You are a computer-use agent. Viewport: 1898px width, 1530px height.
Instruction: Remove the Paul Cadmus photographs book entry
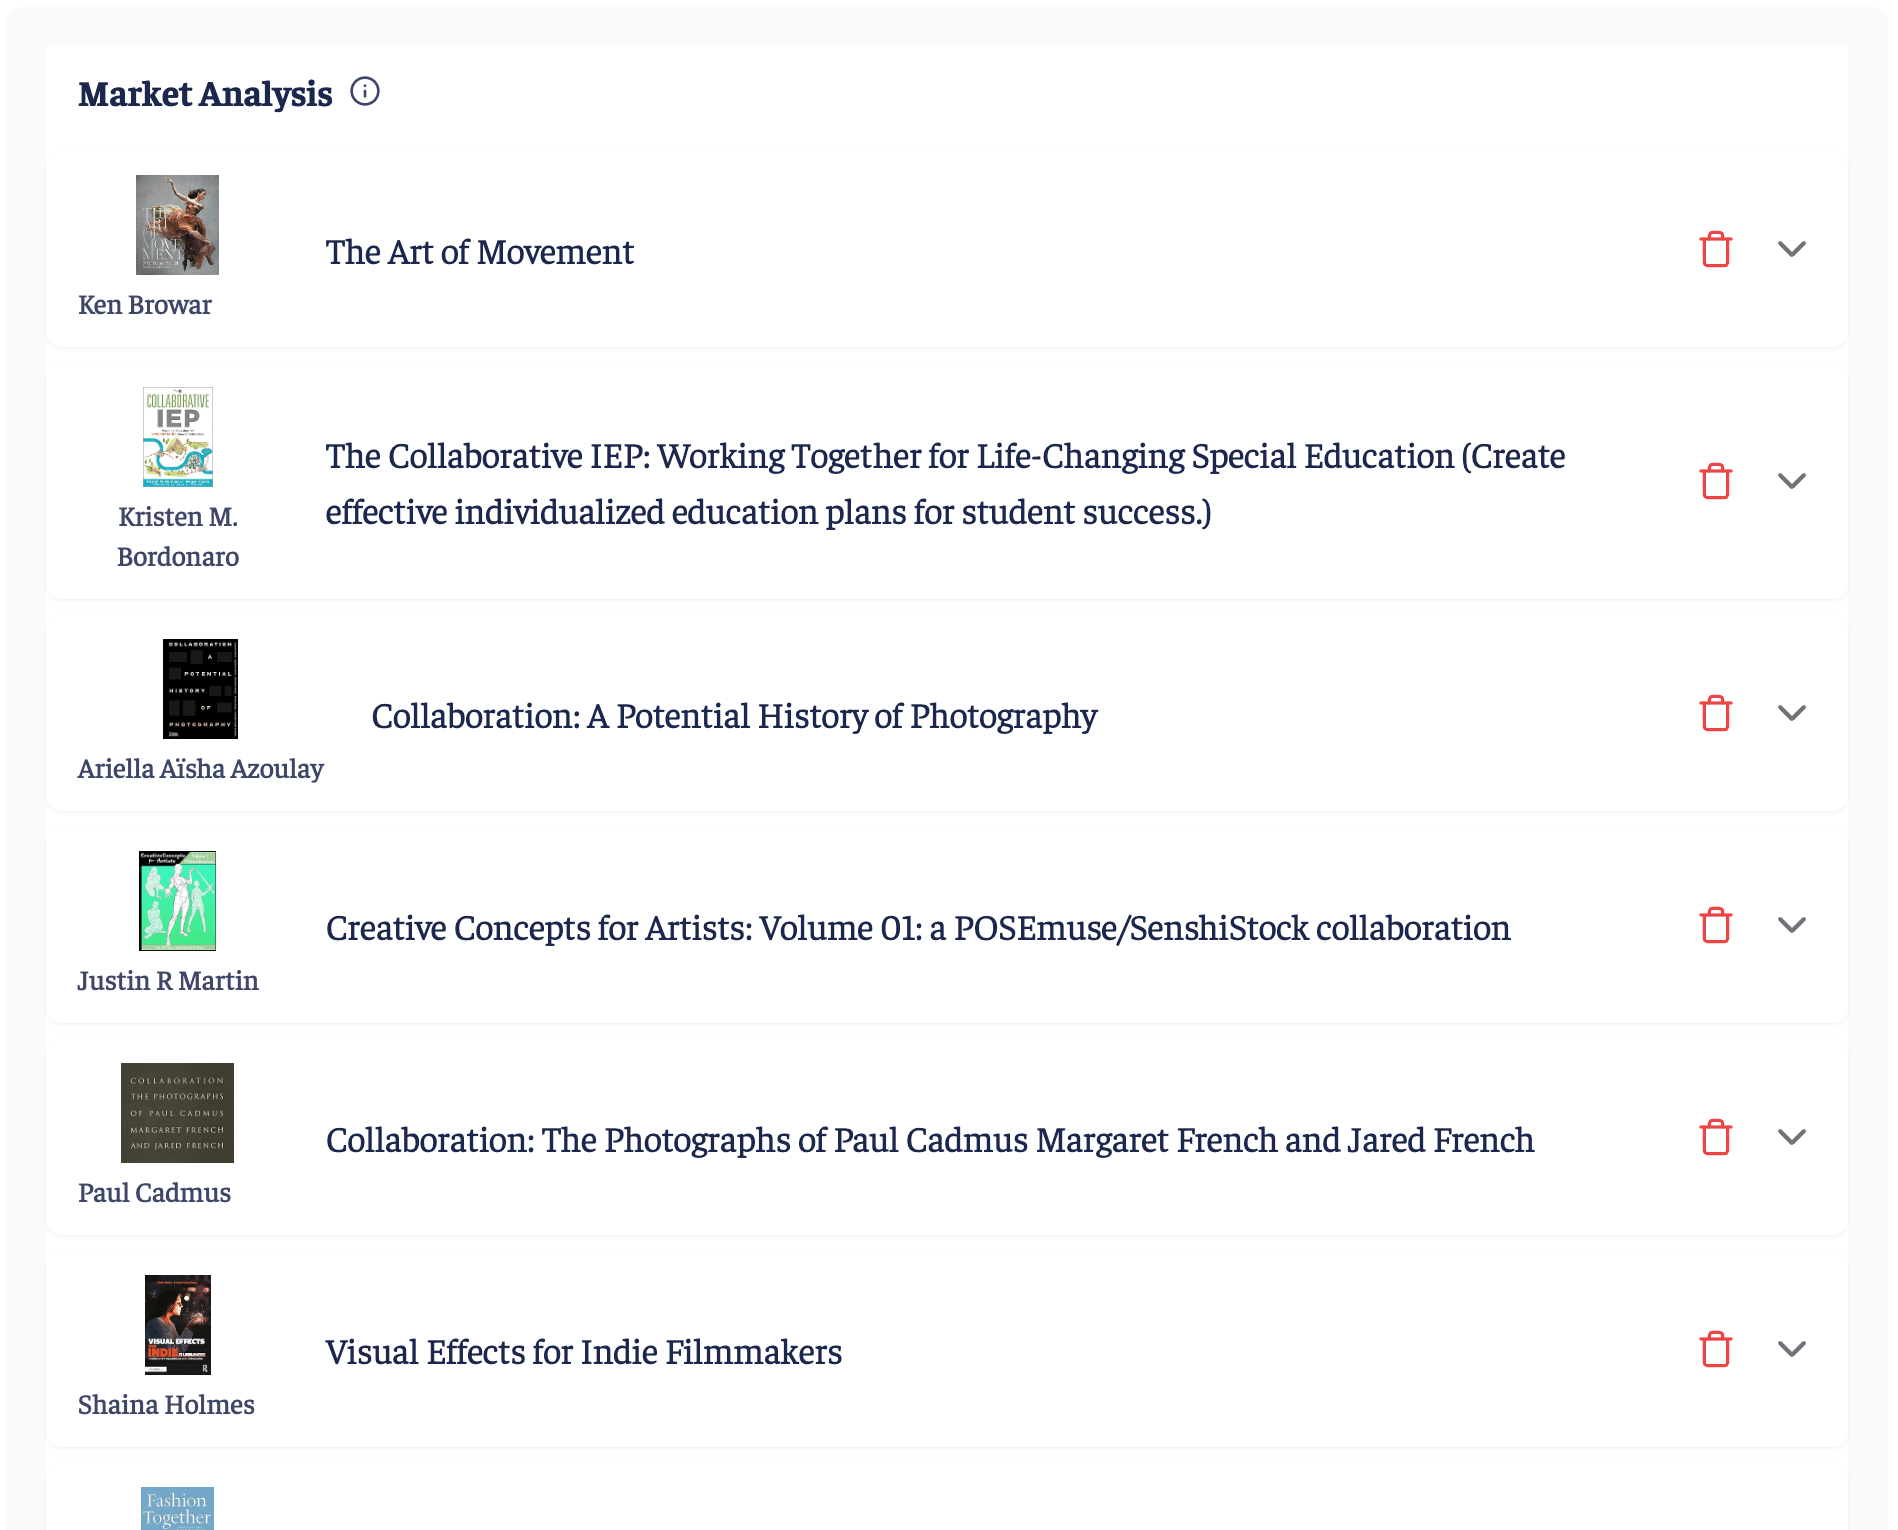pos(1716,1138)
